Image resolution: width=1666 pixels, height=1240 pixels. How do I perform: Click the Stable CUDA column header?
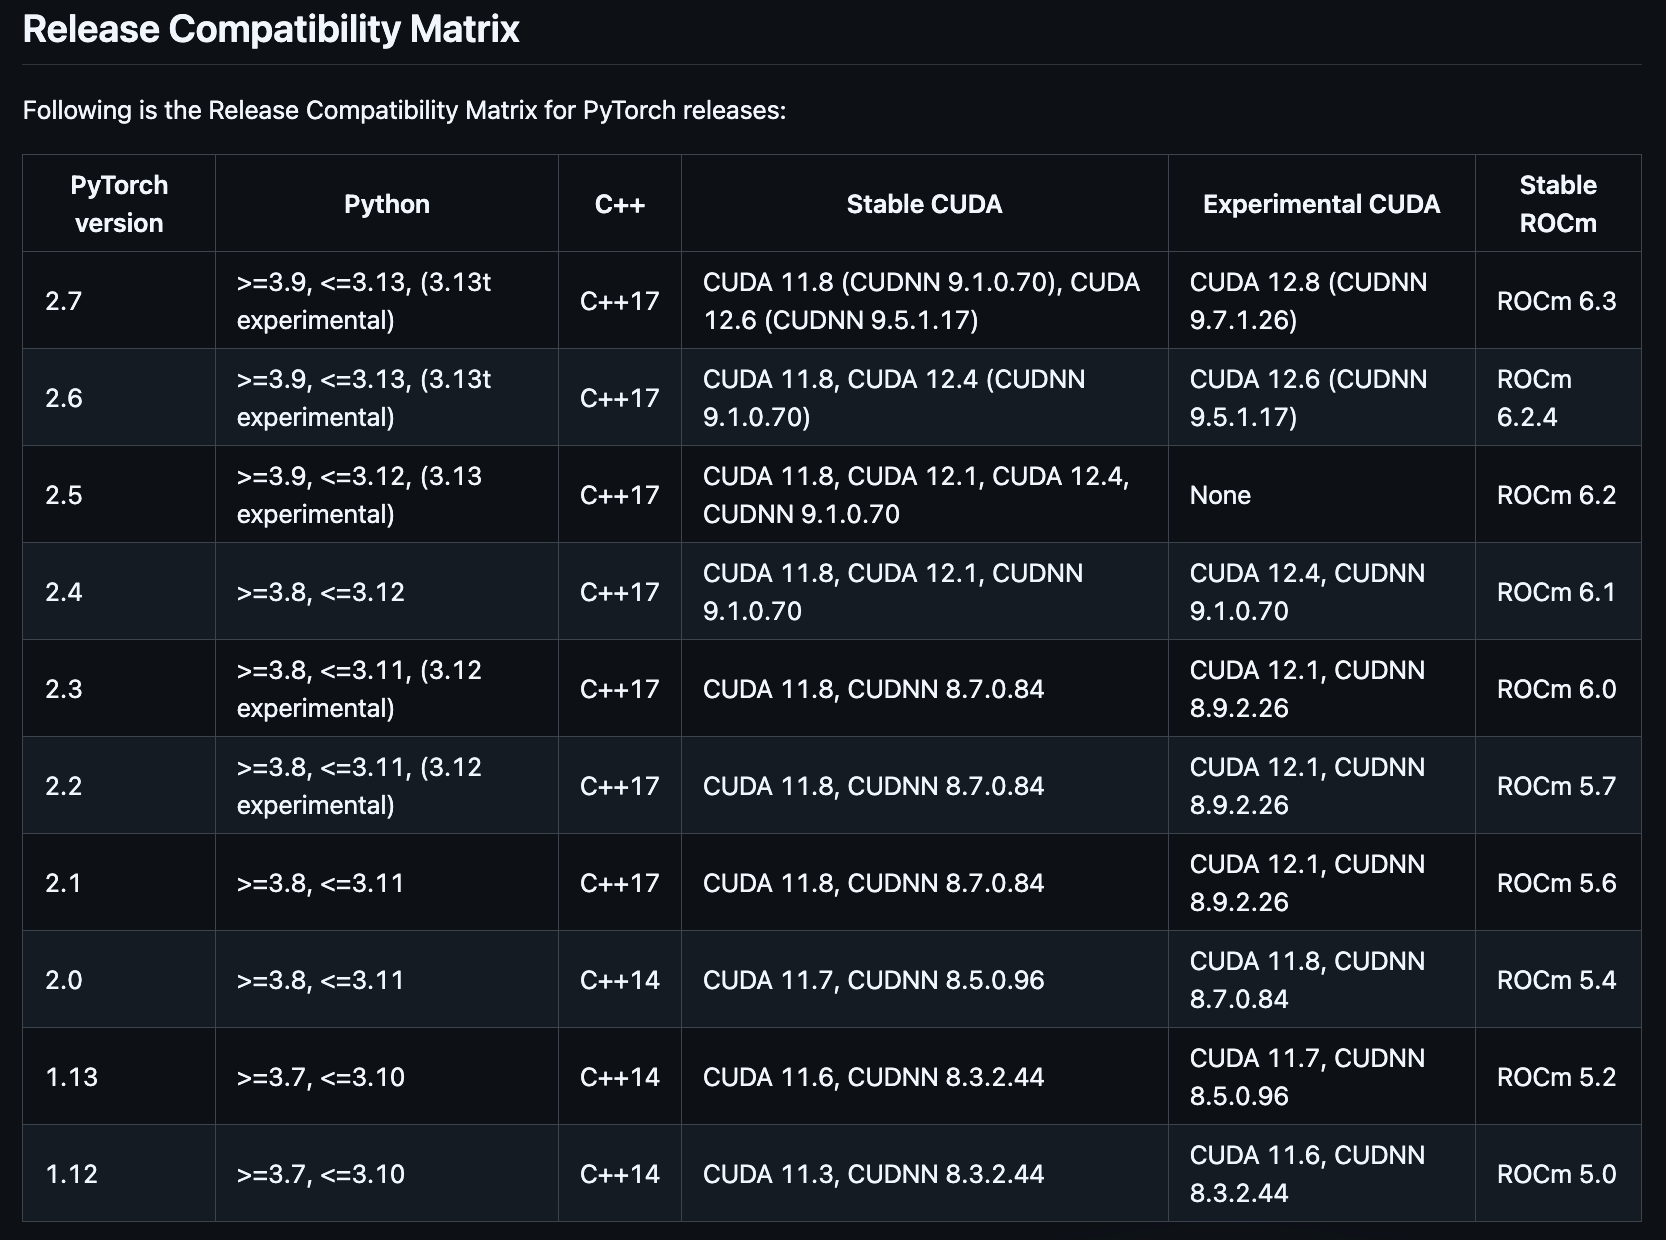tap(924, 204)
